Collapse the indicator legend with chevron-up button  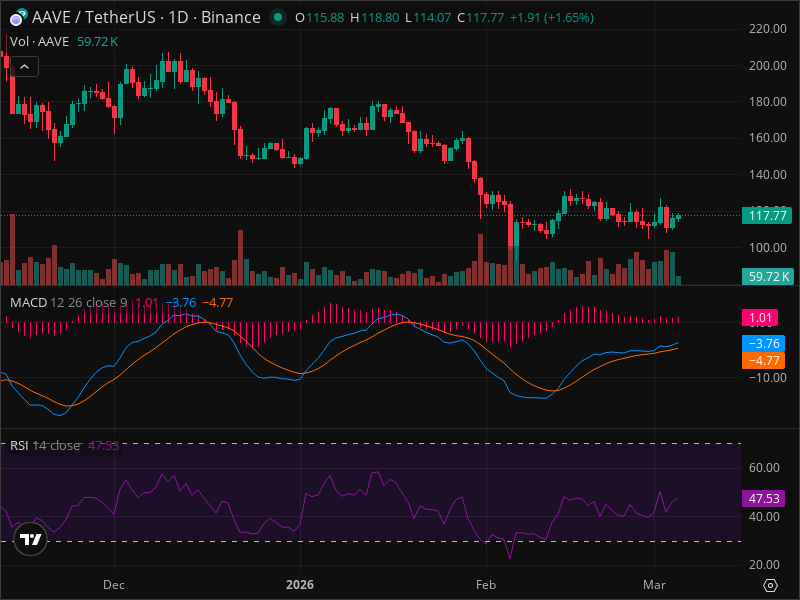24,66
